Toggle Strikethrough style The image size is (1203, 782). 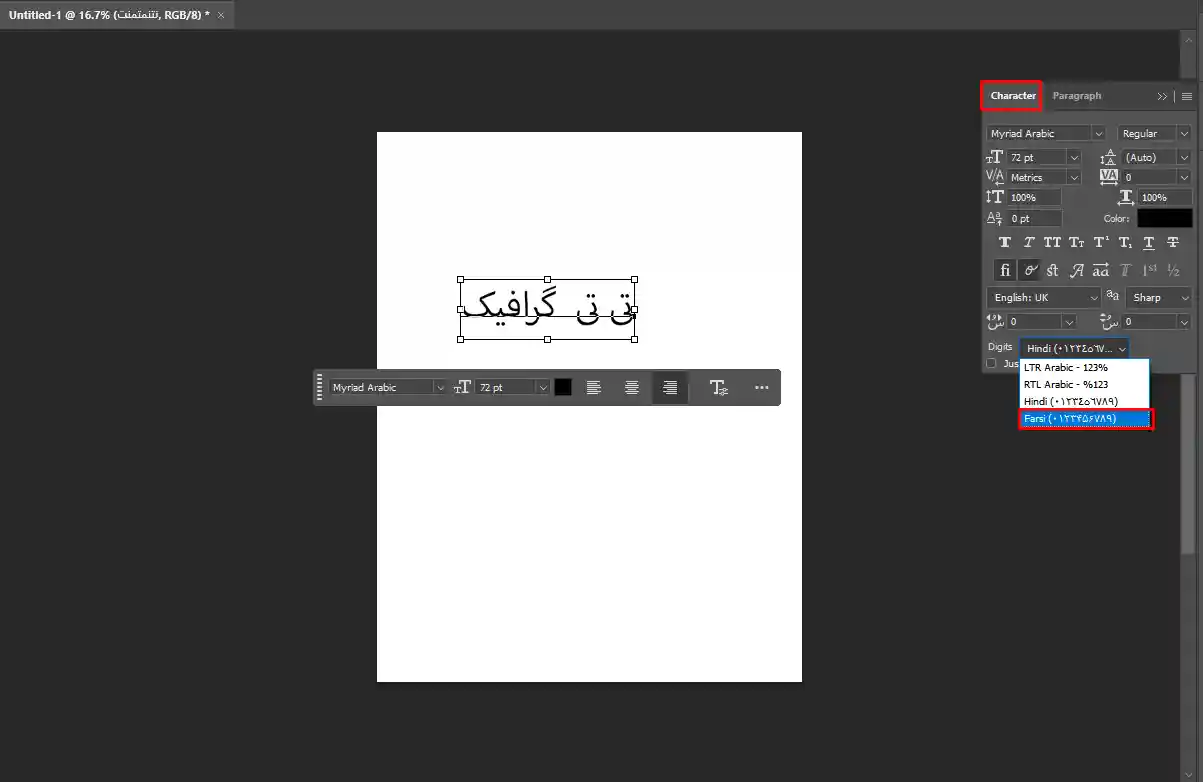click(1173, 243)
